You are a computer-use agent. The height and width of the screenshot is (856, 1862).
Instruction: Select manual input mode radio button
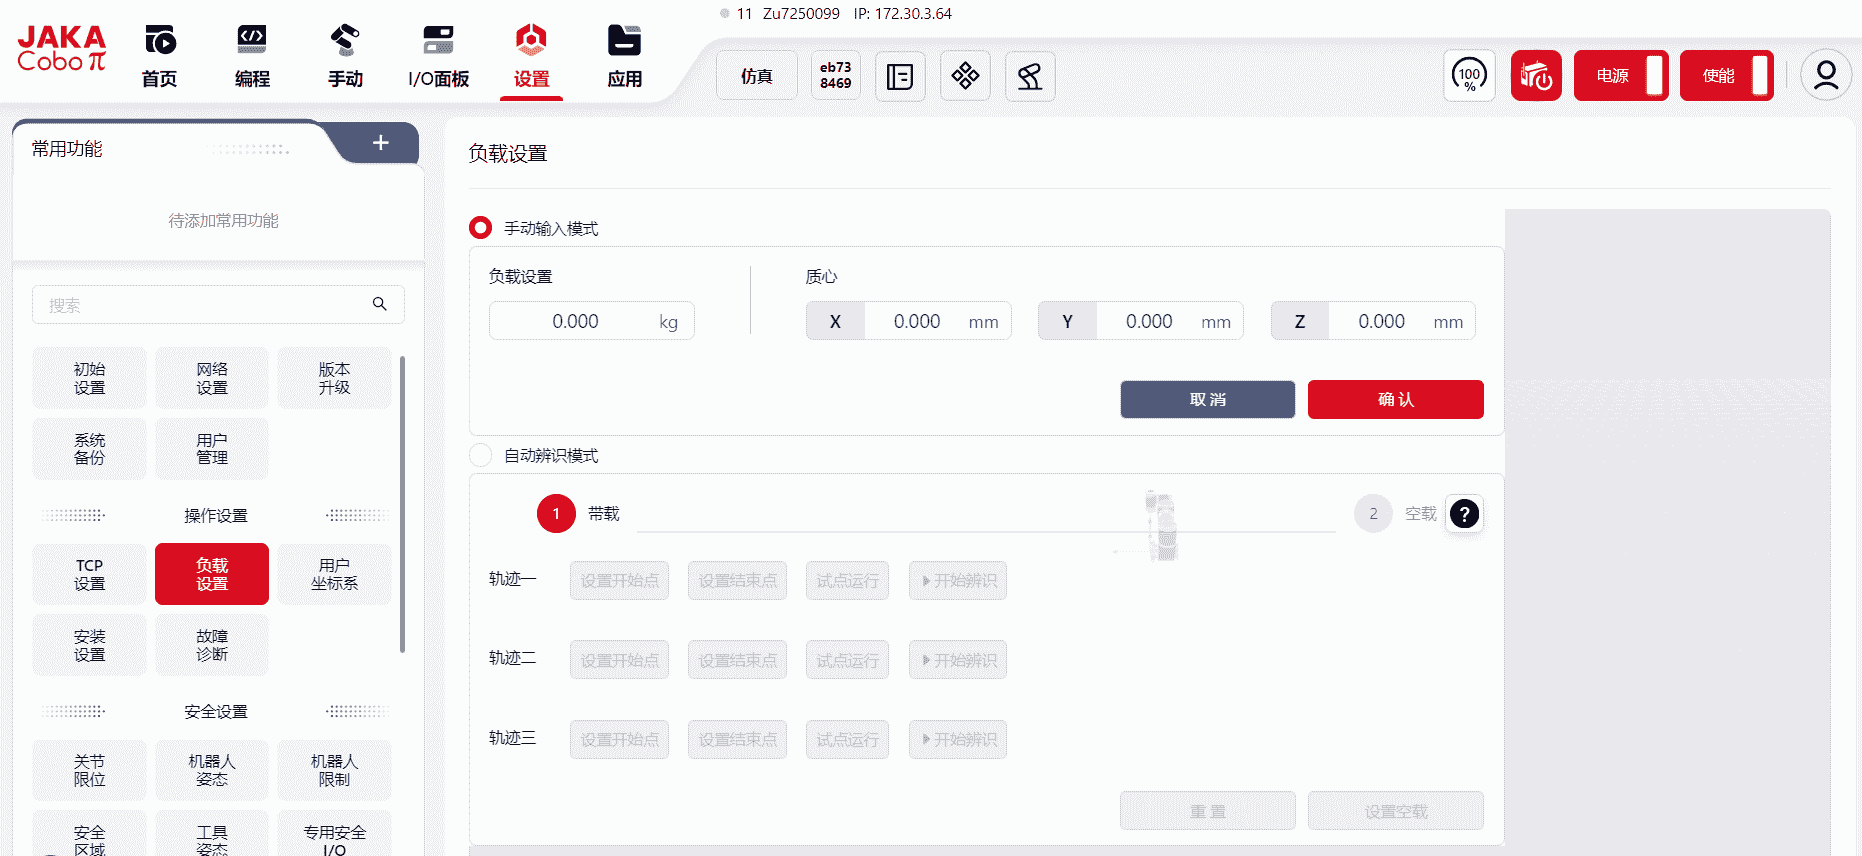tap(481, 228)
